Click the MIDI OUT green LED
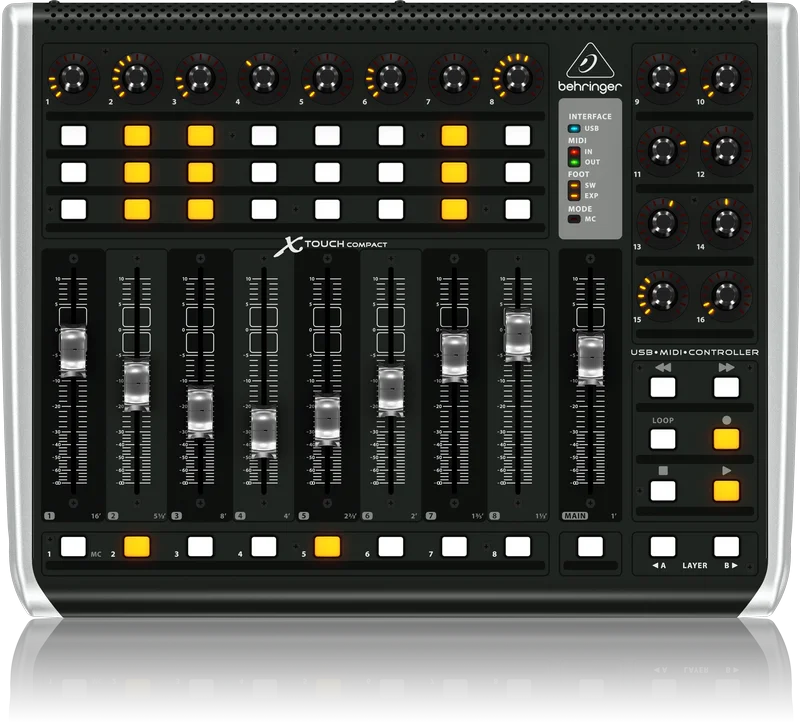 (x=574, y=162)
